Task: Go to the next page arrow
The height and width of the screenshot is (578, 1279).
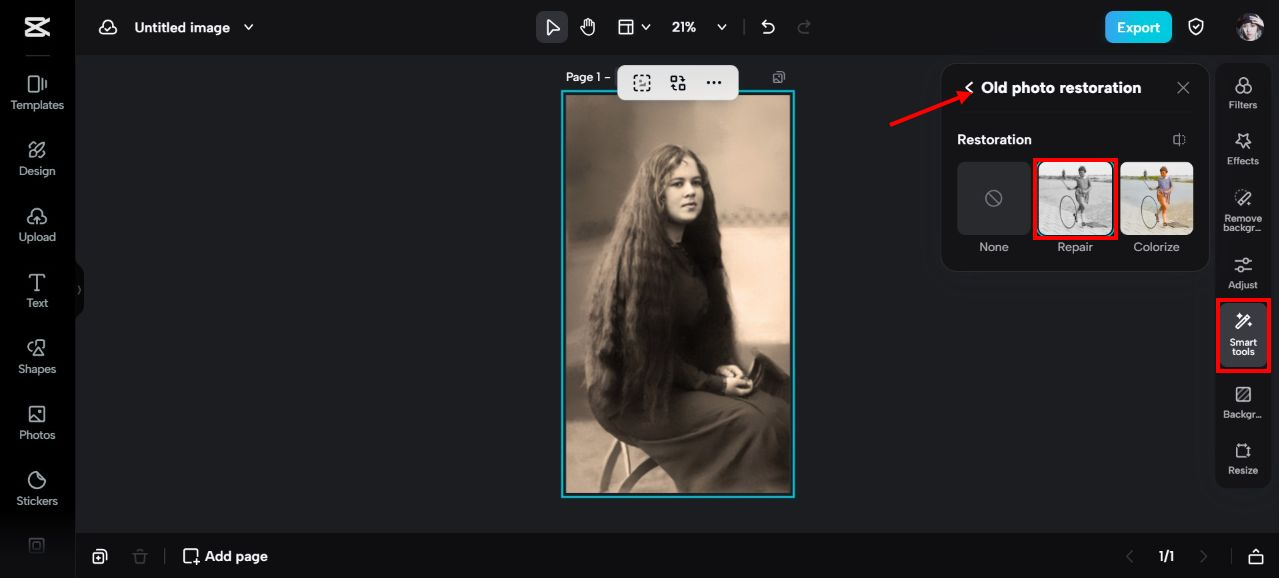Action: pyautogui.click(x=1203, y=556)
